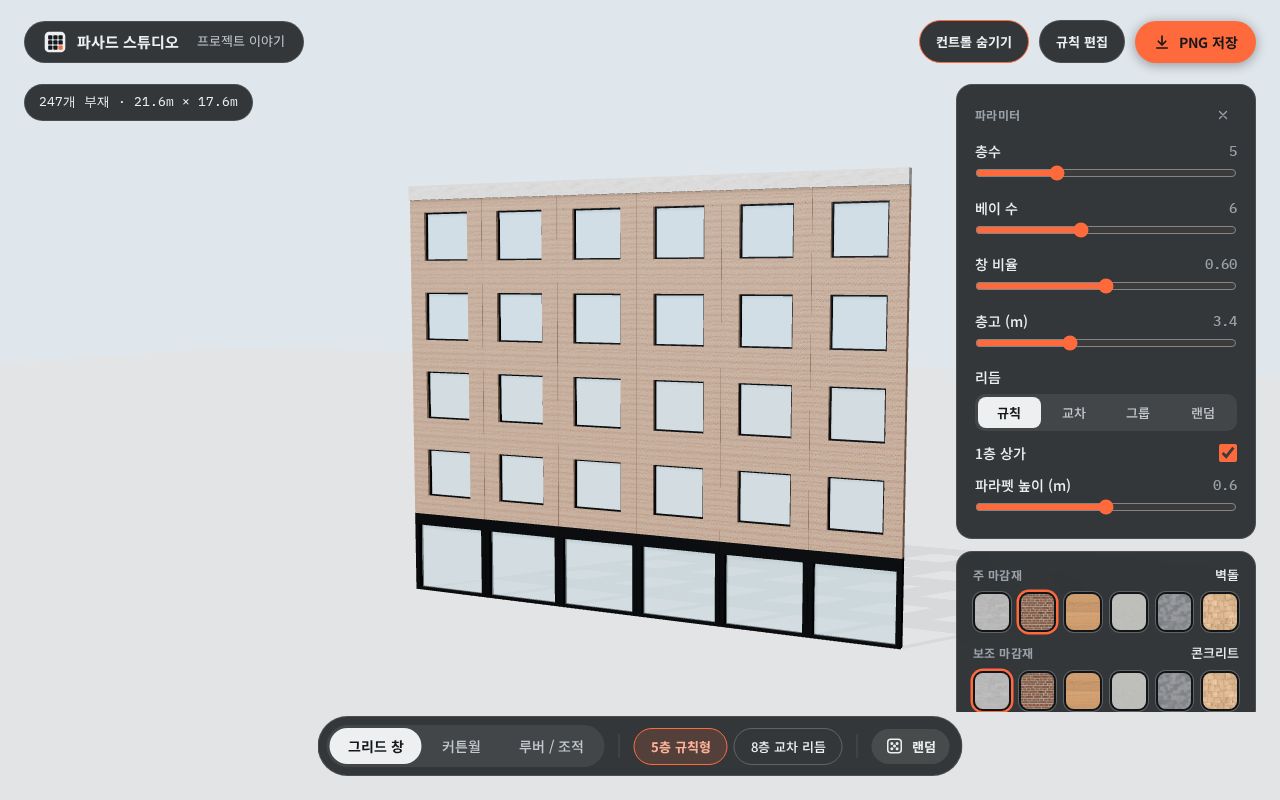
Task: Choose the smooth light gray swatch under 주 마감재
Action: click(1129, 612)
